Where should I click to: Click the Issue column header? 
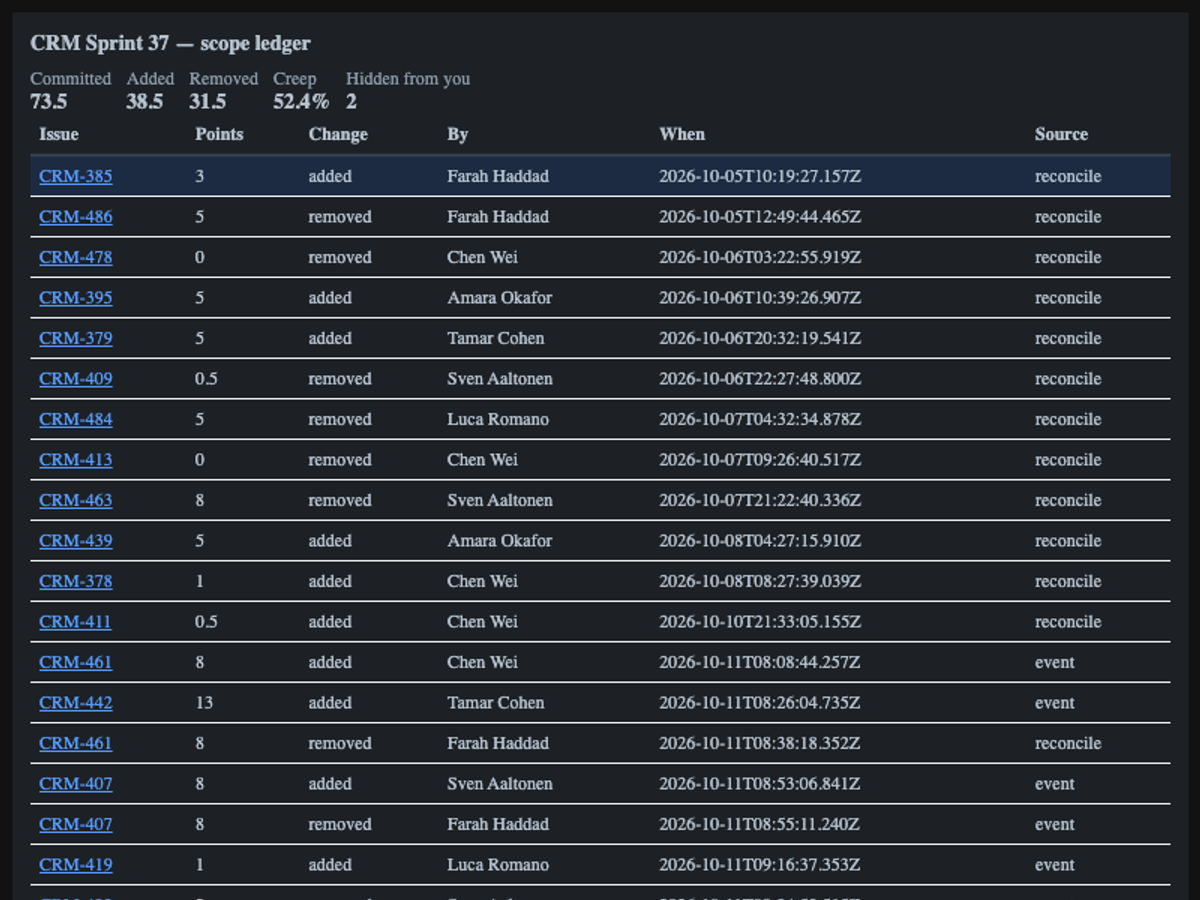pyautogui.click(x=59, y=134)
